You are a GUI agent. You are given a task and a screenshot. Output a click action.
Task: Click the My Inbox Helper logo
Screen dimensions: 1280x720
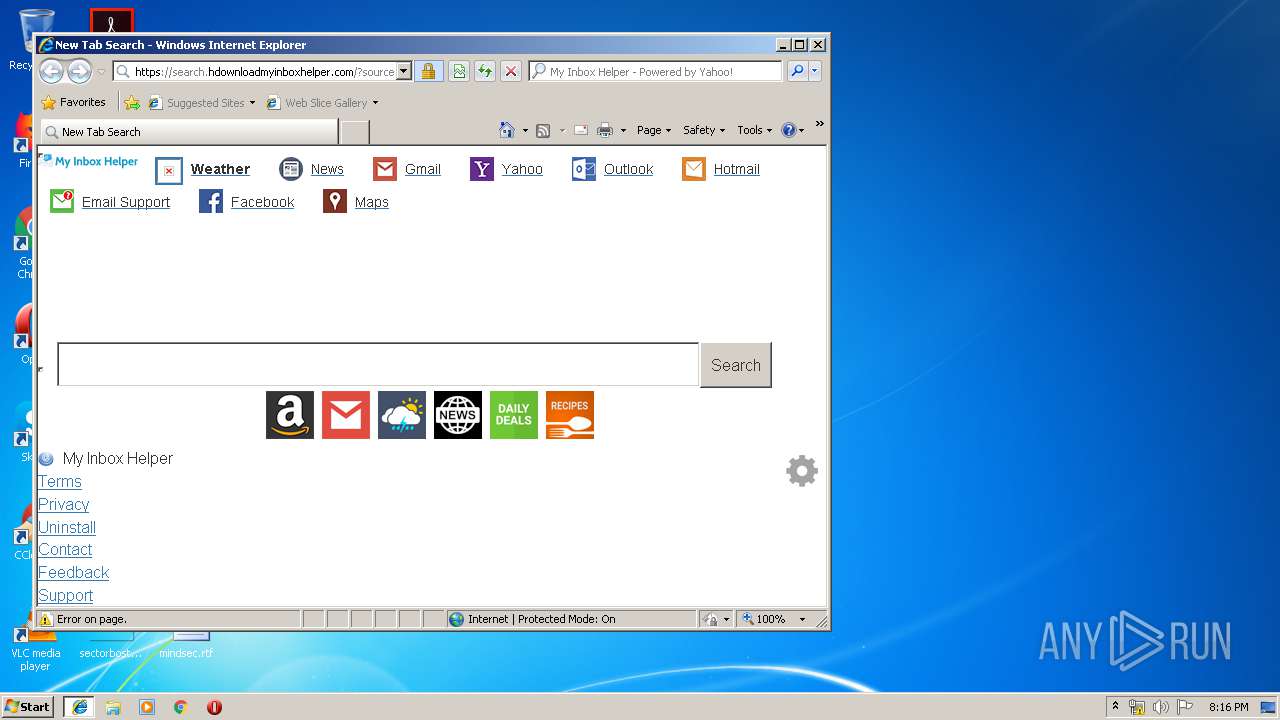point(89,161)
